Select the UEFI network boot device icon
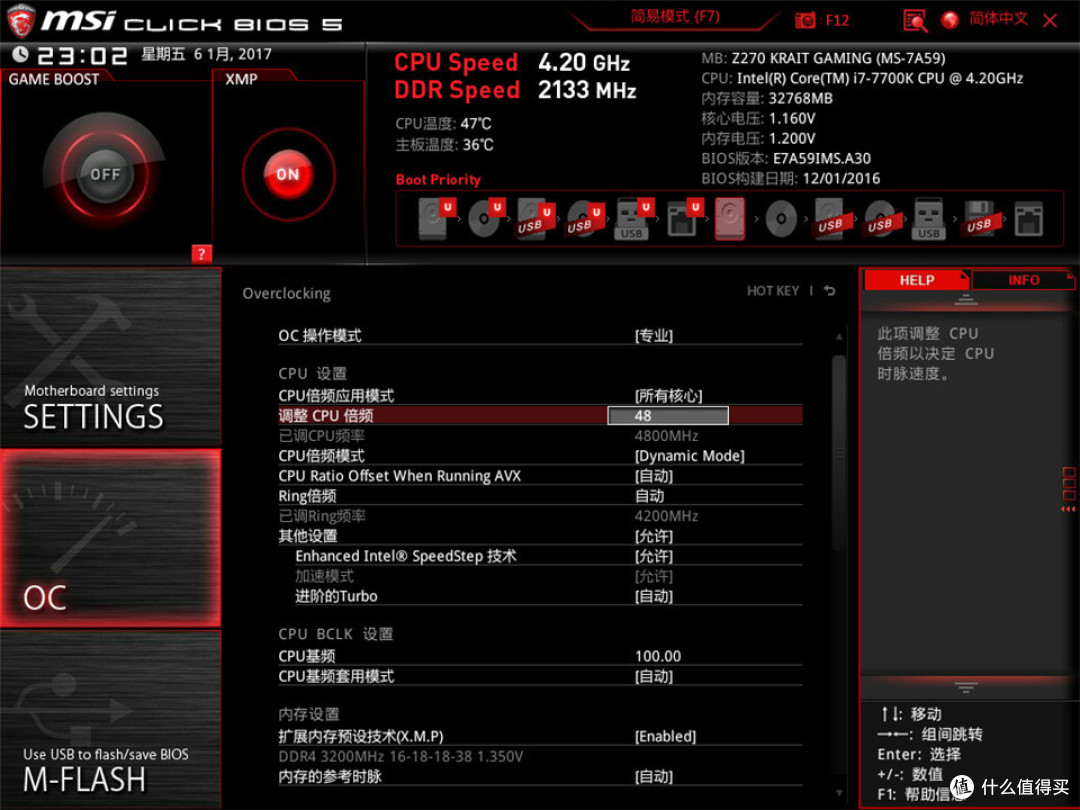This screenshot has width=1080, height=810. pos(684,218)
